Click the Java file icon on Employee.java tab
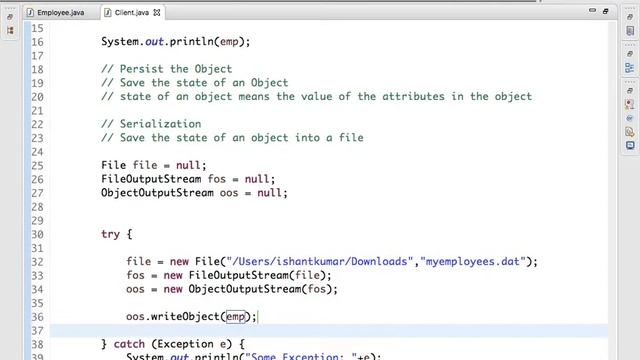The image size is (640, 360). (30, 13)
